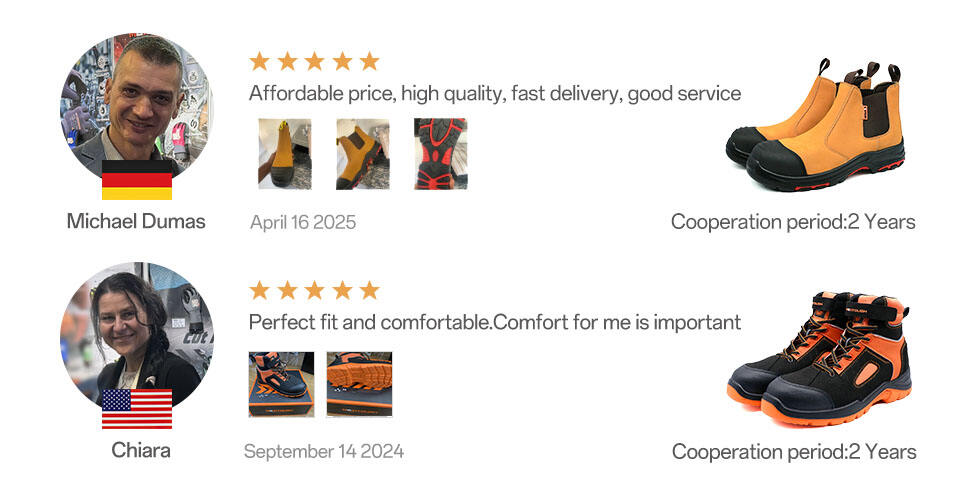This screenshot has width=976, height=488.
Task: Click the "Affordable price, high quality" review text
Action: 494,94
